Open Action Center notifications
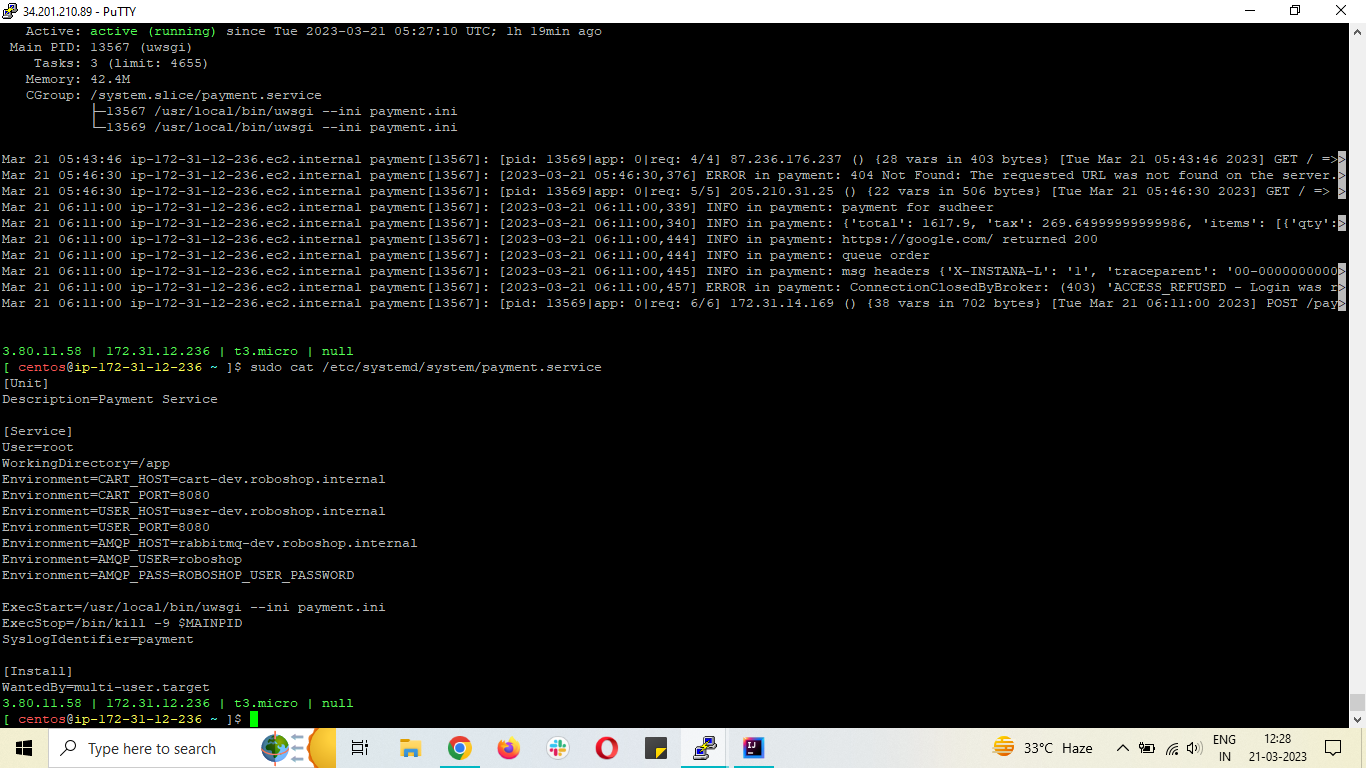Screen dimensions: 1366x768 pyautogui.click(x=1333, y=748)
